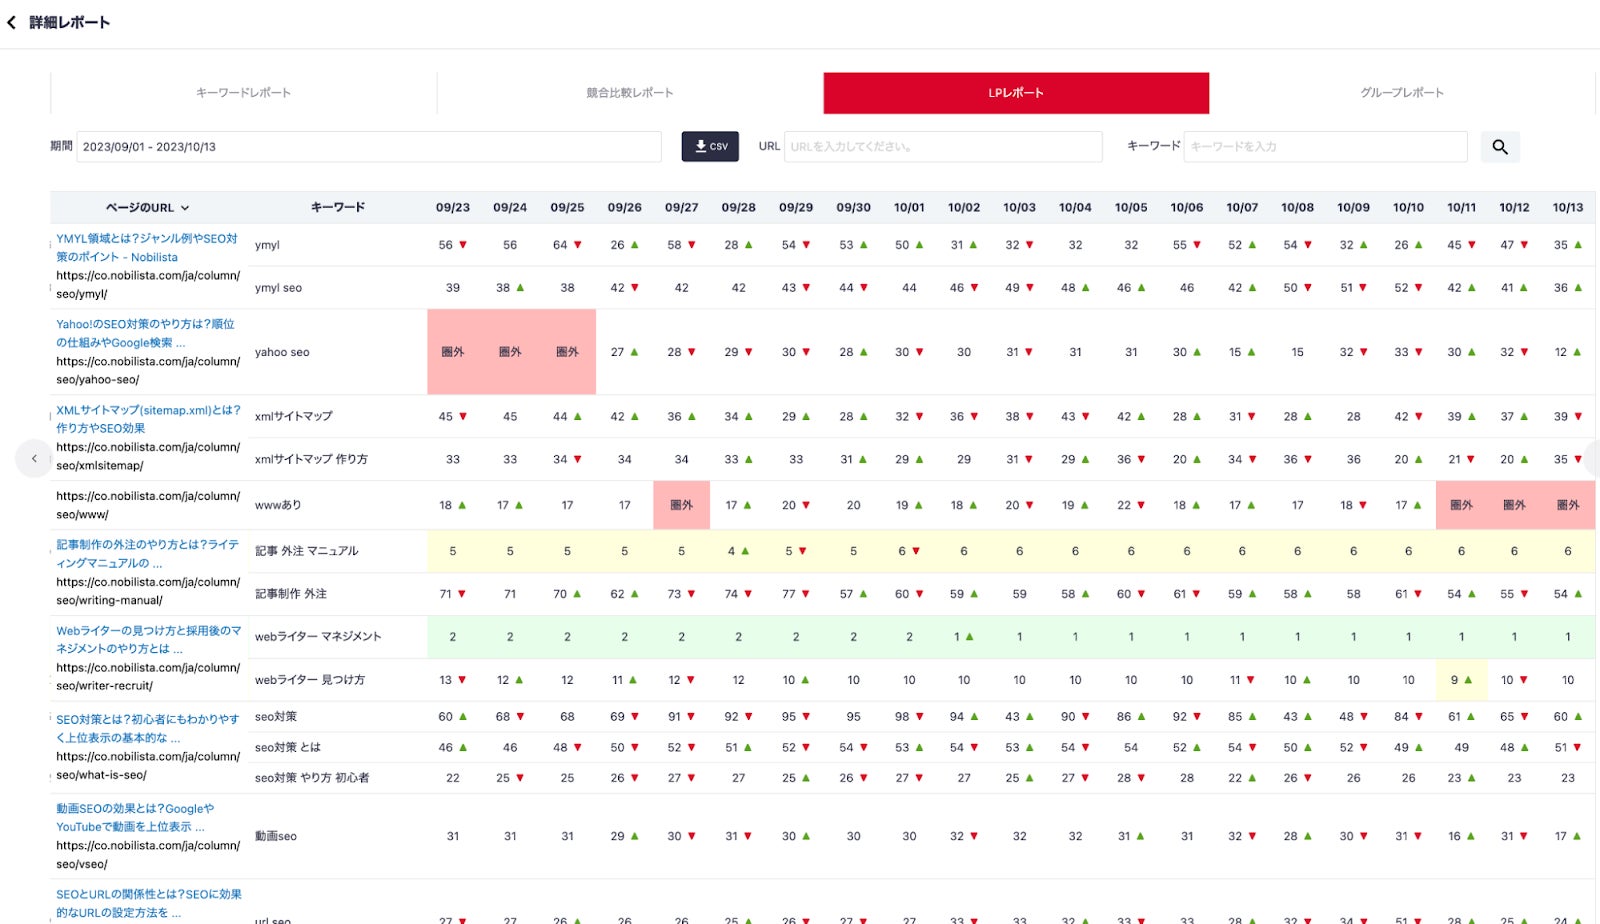Click the 10/10 date column header

click(x=1408, y=208)
